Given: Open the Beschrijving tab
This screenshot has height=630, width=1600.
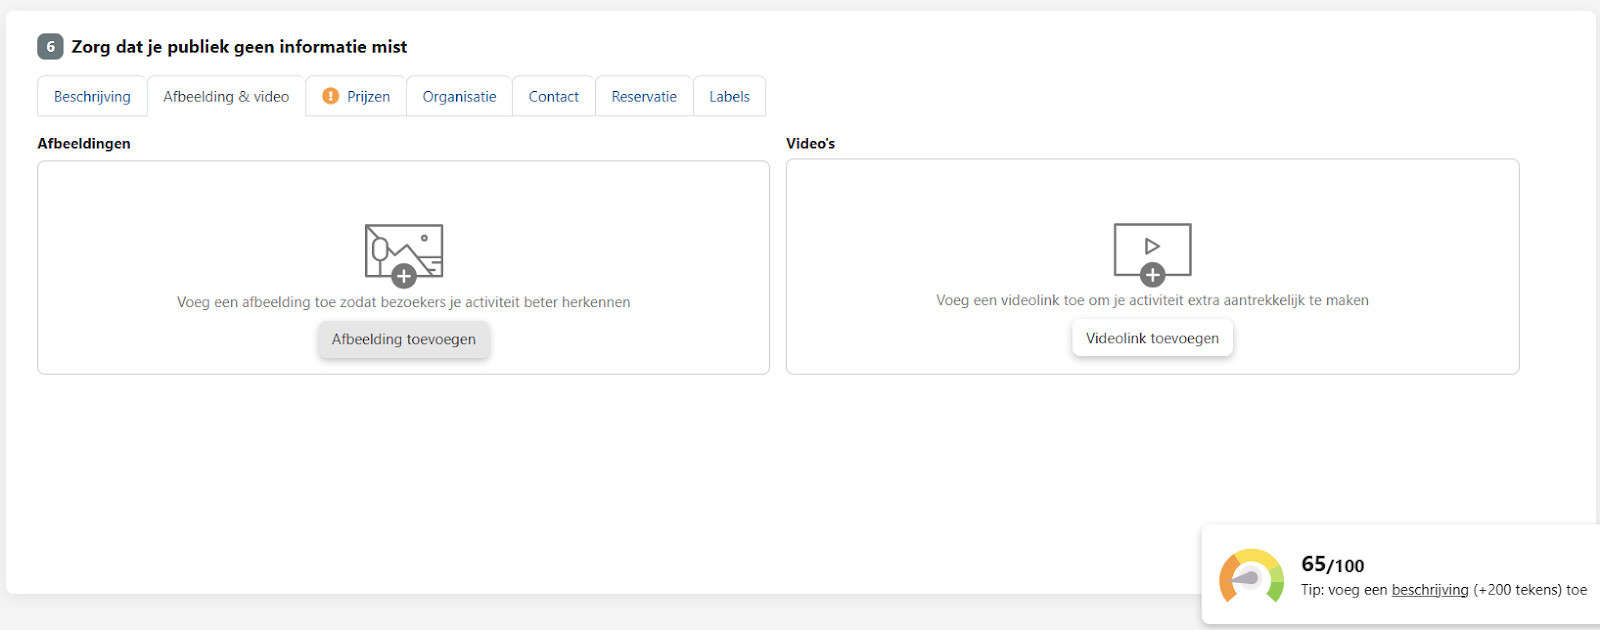Looking at the screenshot, I should pos(92,97).
